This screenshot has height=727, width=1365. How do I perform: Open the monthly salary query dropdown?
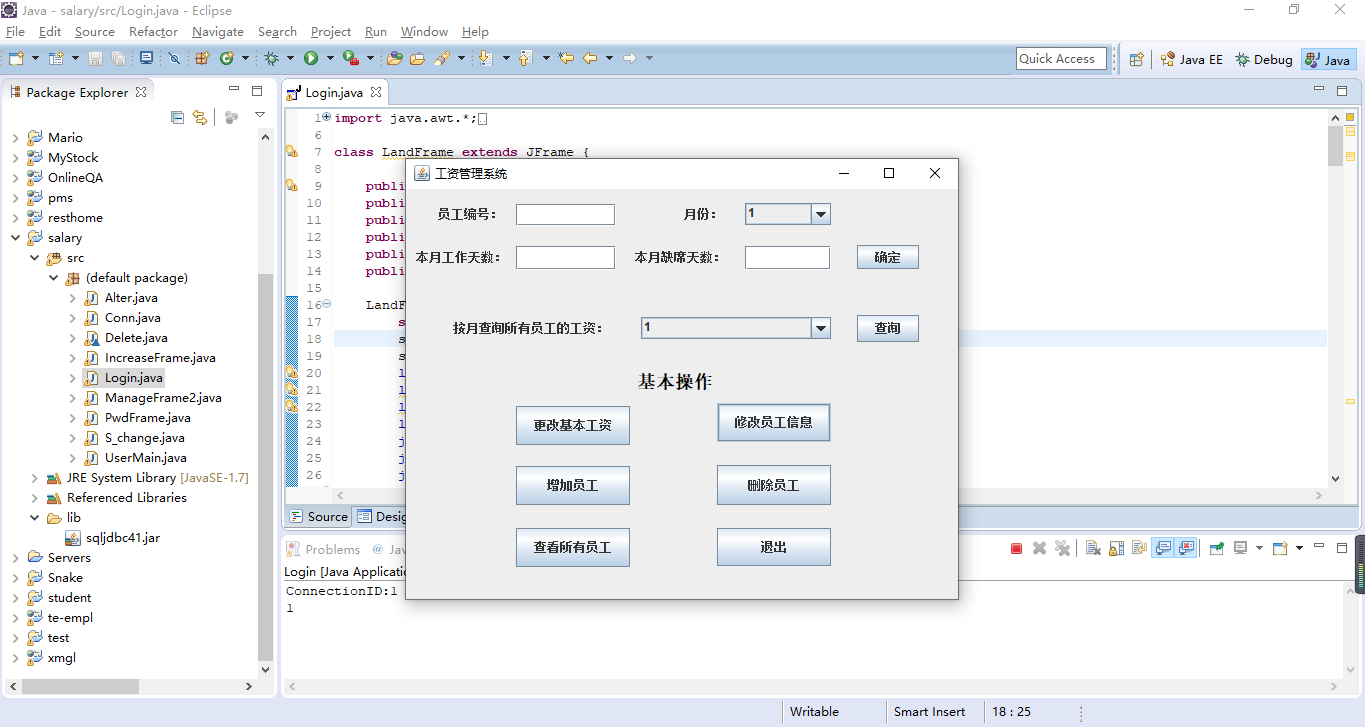(821, 328)
